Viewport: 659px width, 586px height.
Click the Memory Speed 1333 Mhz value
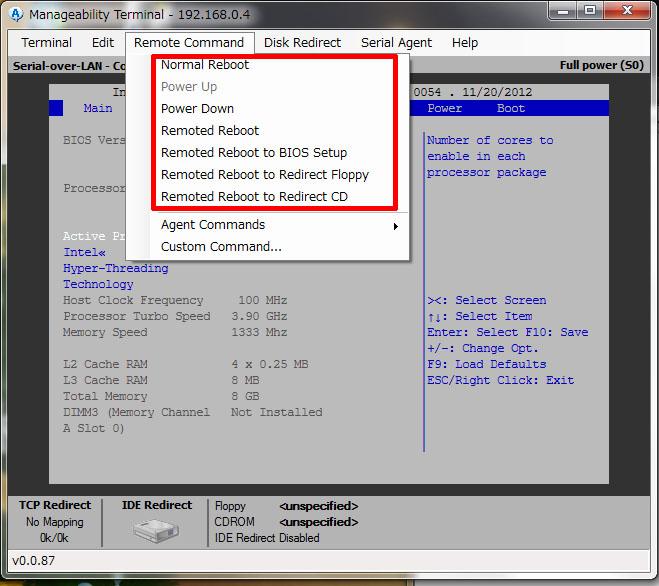(259, 332)
